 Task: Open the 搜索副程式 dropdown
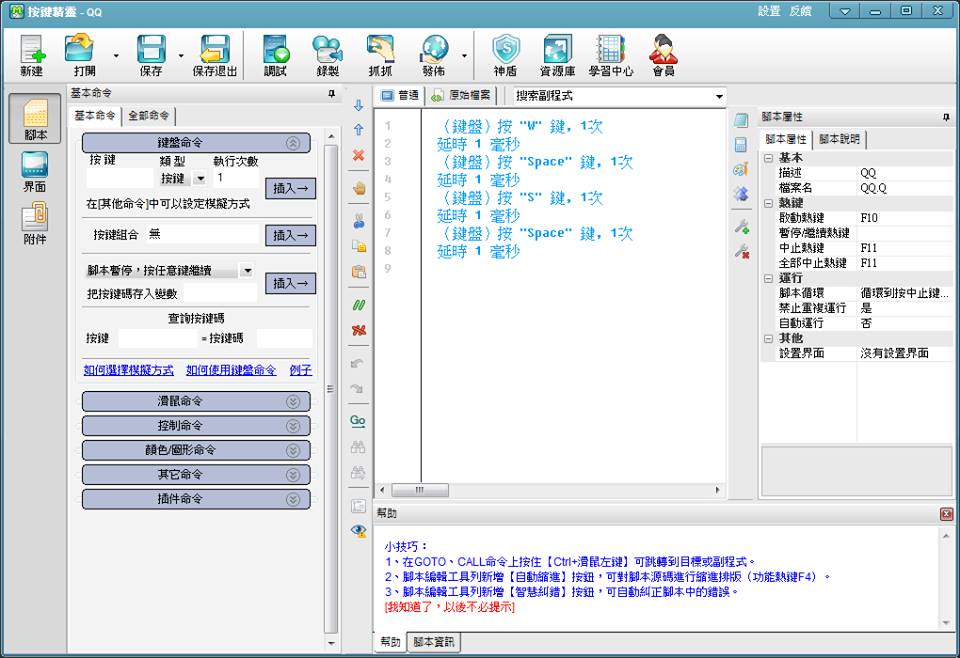[719, 96]
